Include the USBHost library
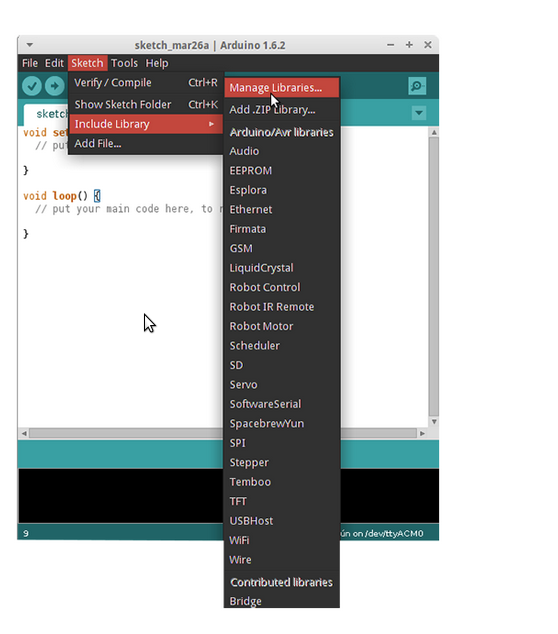The image size is (558, 634). 281,521
